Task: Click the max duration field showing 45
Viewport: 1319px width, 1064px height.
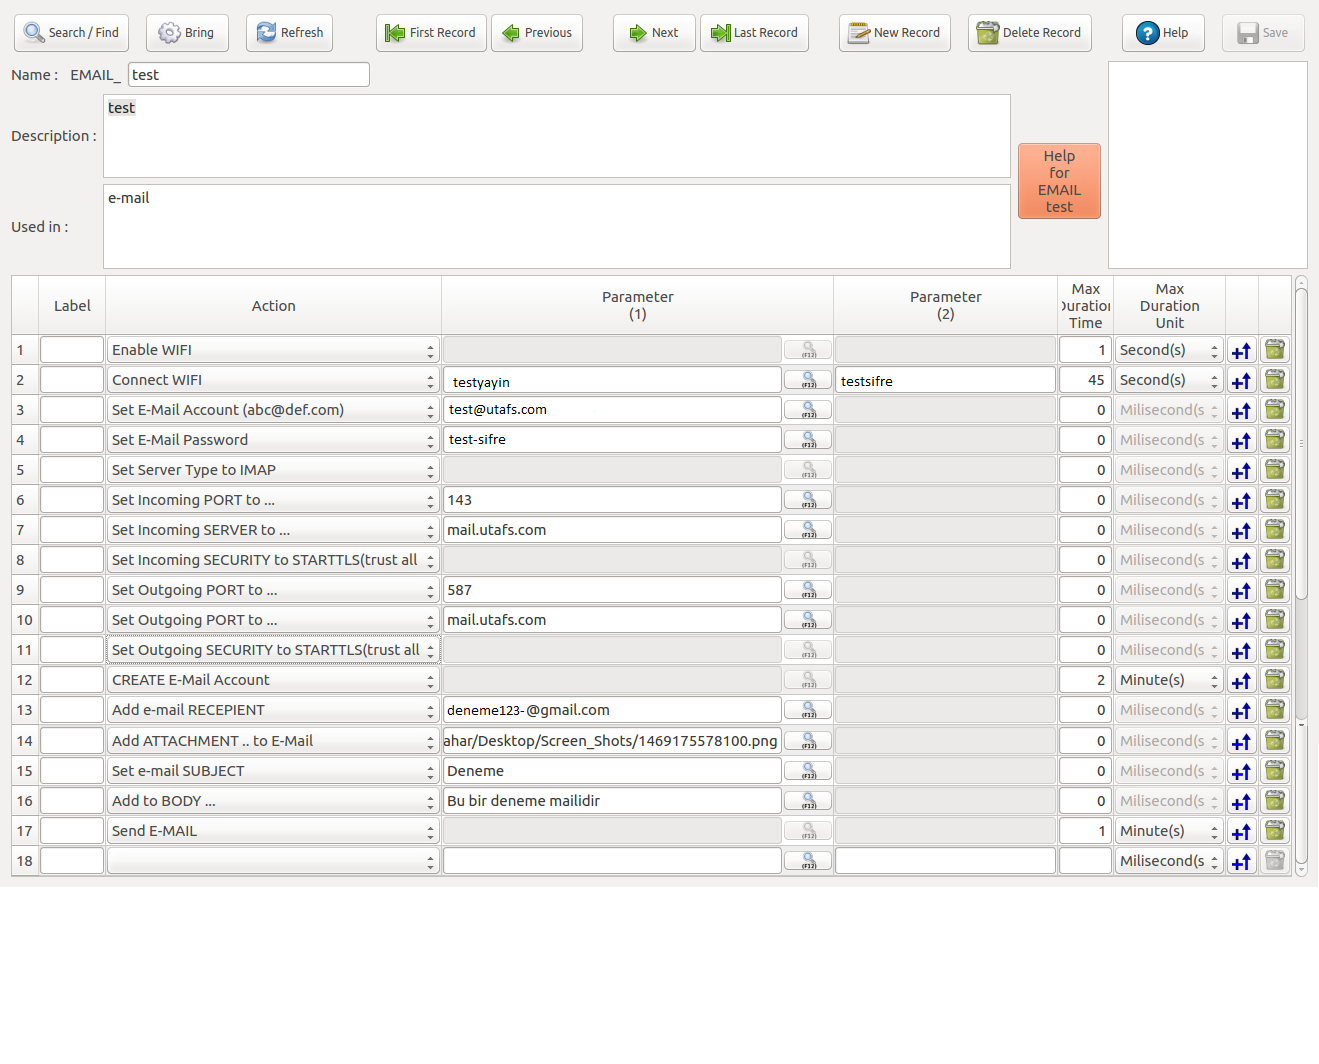Action: 1085,380
